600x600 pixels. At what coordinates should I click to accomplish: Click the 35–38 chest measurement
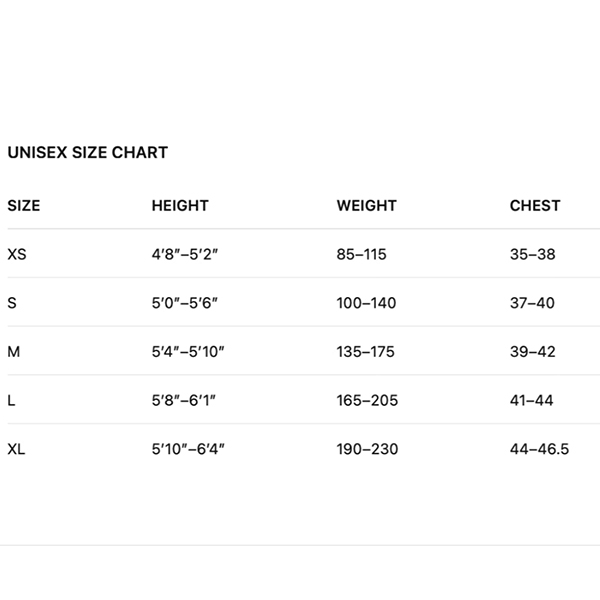point(532,255)
